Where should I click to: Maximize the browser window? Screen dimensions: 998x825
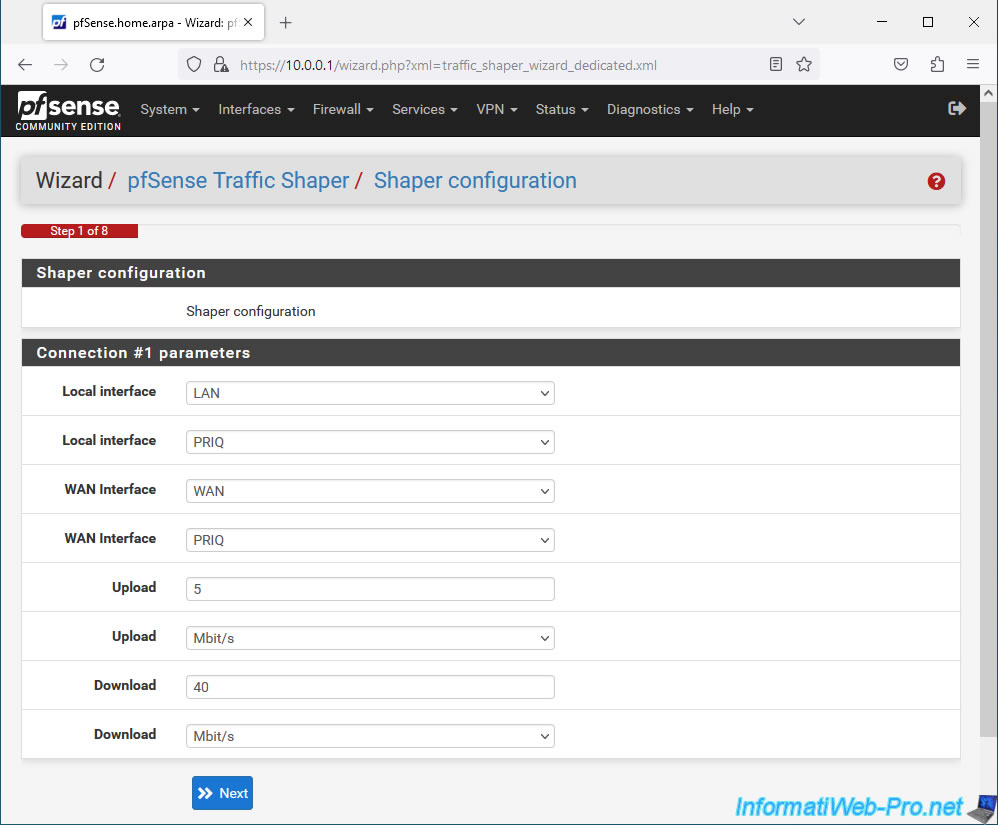click(x=927, y=22)
